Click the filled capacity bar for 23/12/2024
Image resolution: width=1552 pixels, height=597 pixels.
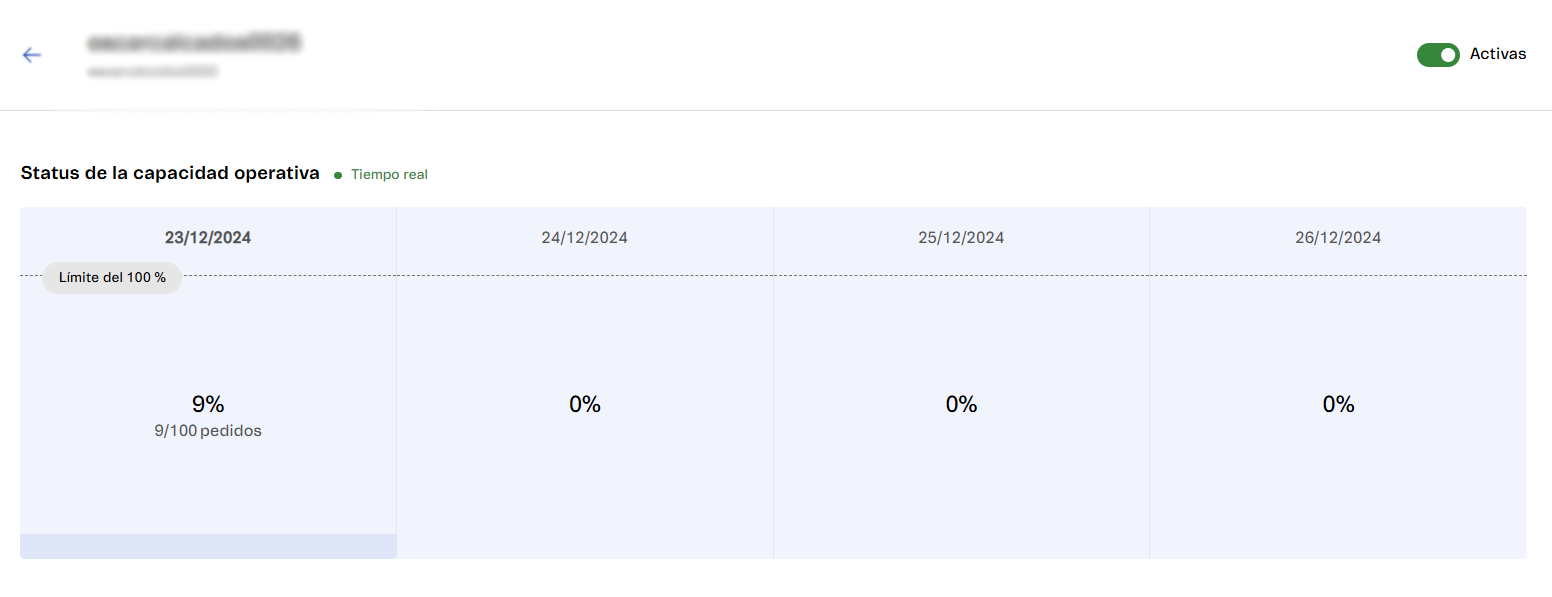pyautogui.click(x=208, y=546)
